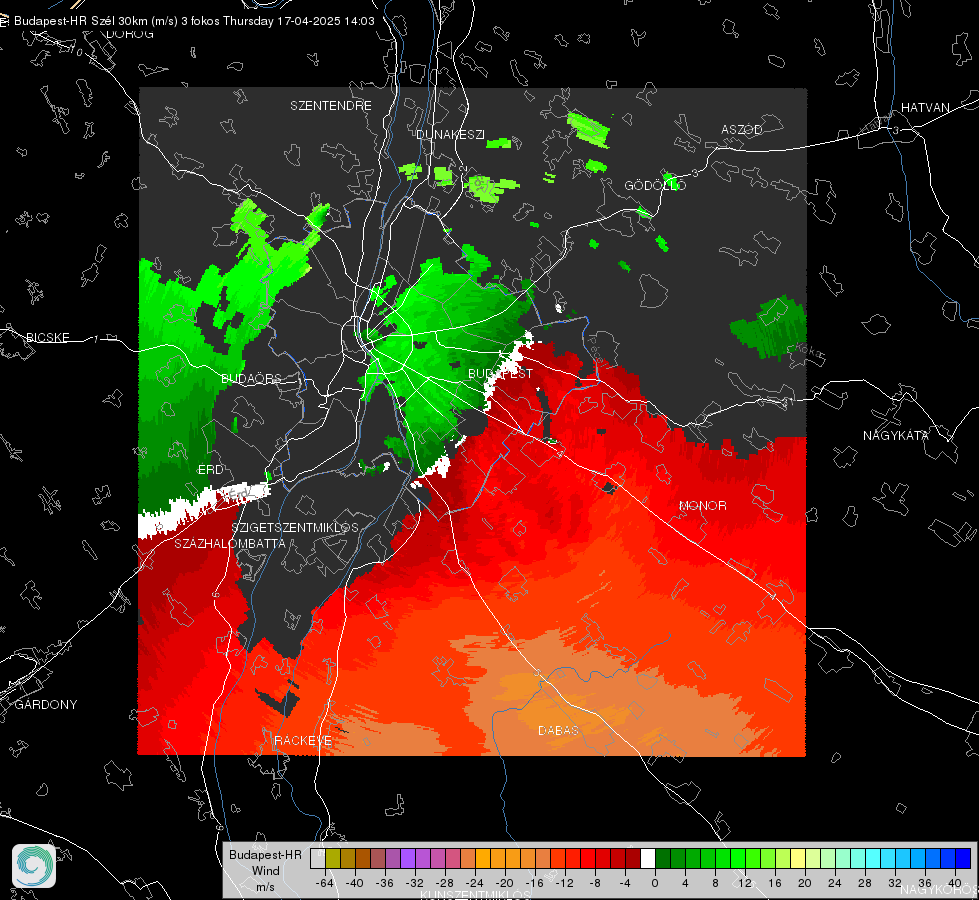
Task: Click the m/s unit label in the legend
Action: coord(265,886)
